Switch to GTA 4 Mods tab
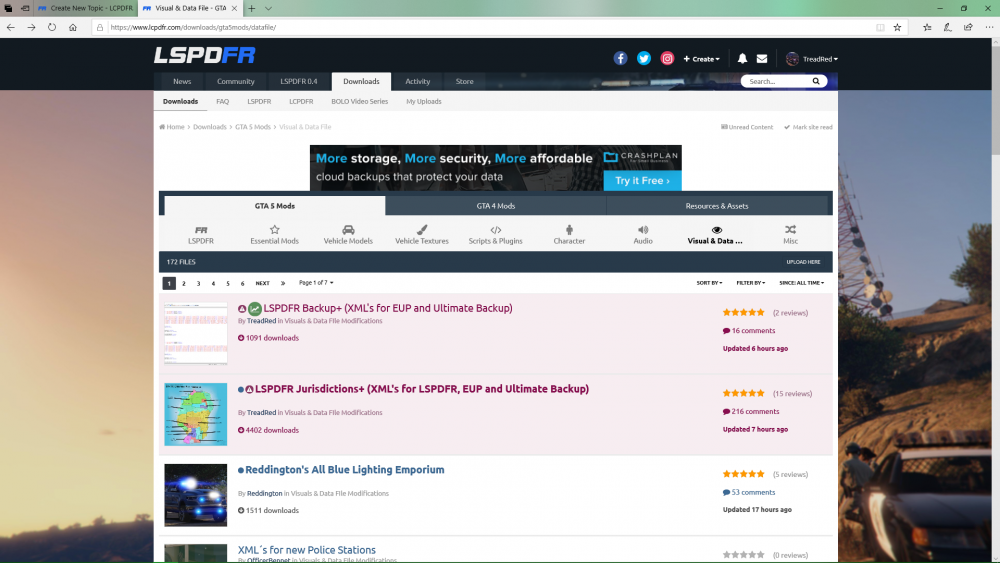The height and width of the screenshot is (563, 1000). [x=496, y=206]
